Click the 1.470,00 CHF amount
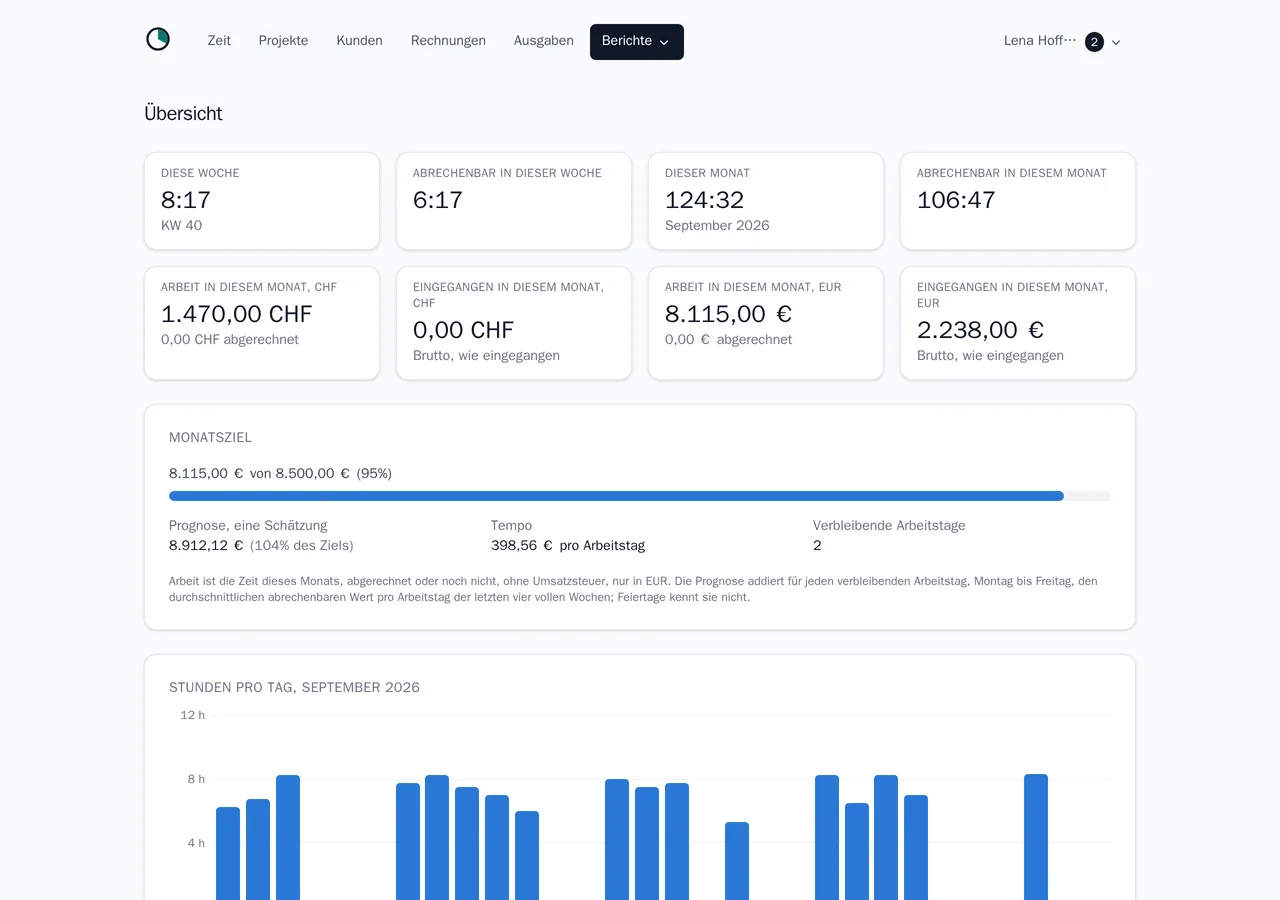Viewport: 1280px width, 900px height. 237,314
